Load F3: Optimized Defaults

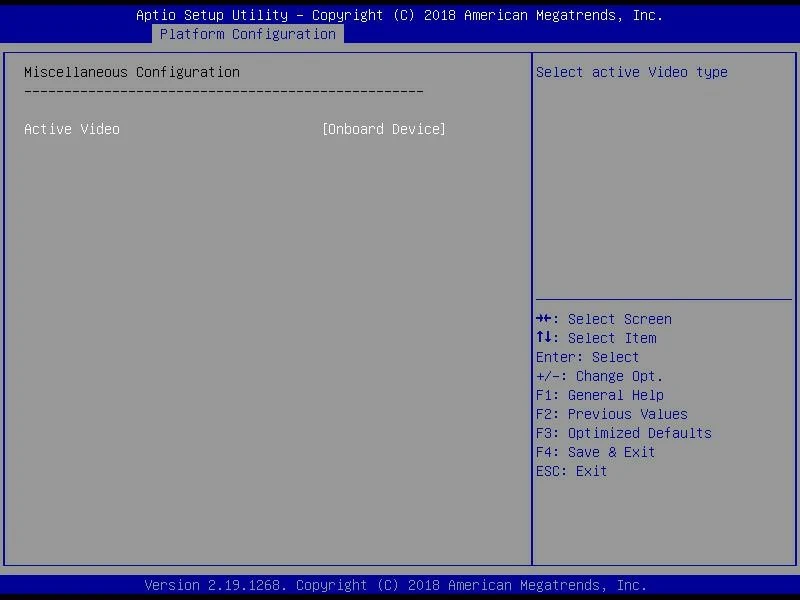coord(623,433)
